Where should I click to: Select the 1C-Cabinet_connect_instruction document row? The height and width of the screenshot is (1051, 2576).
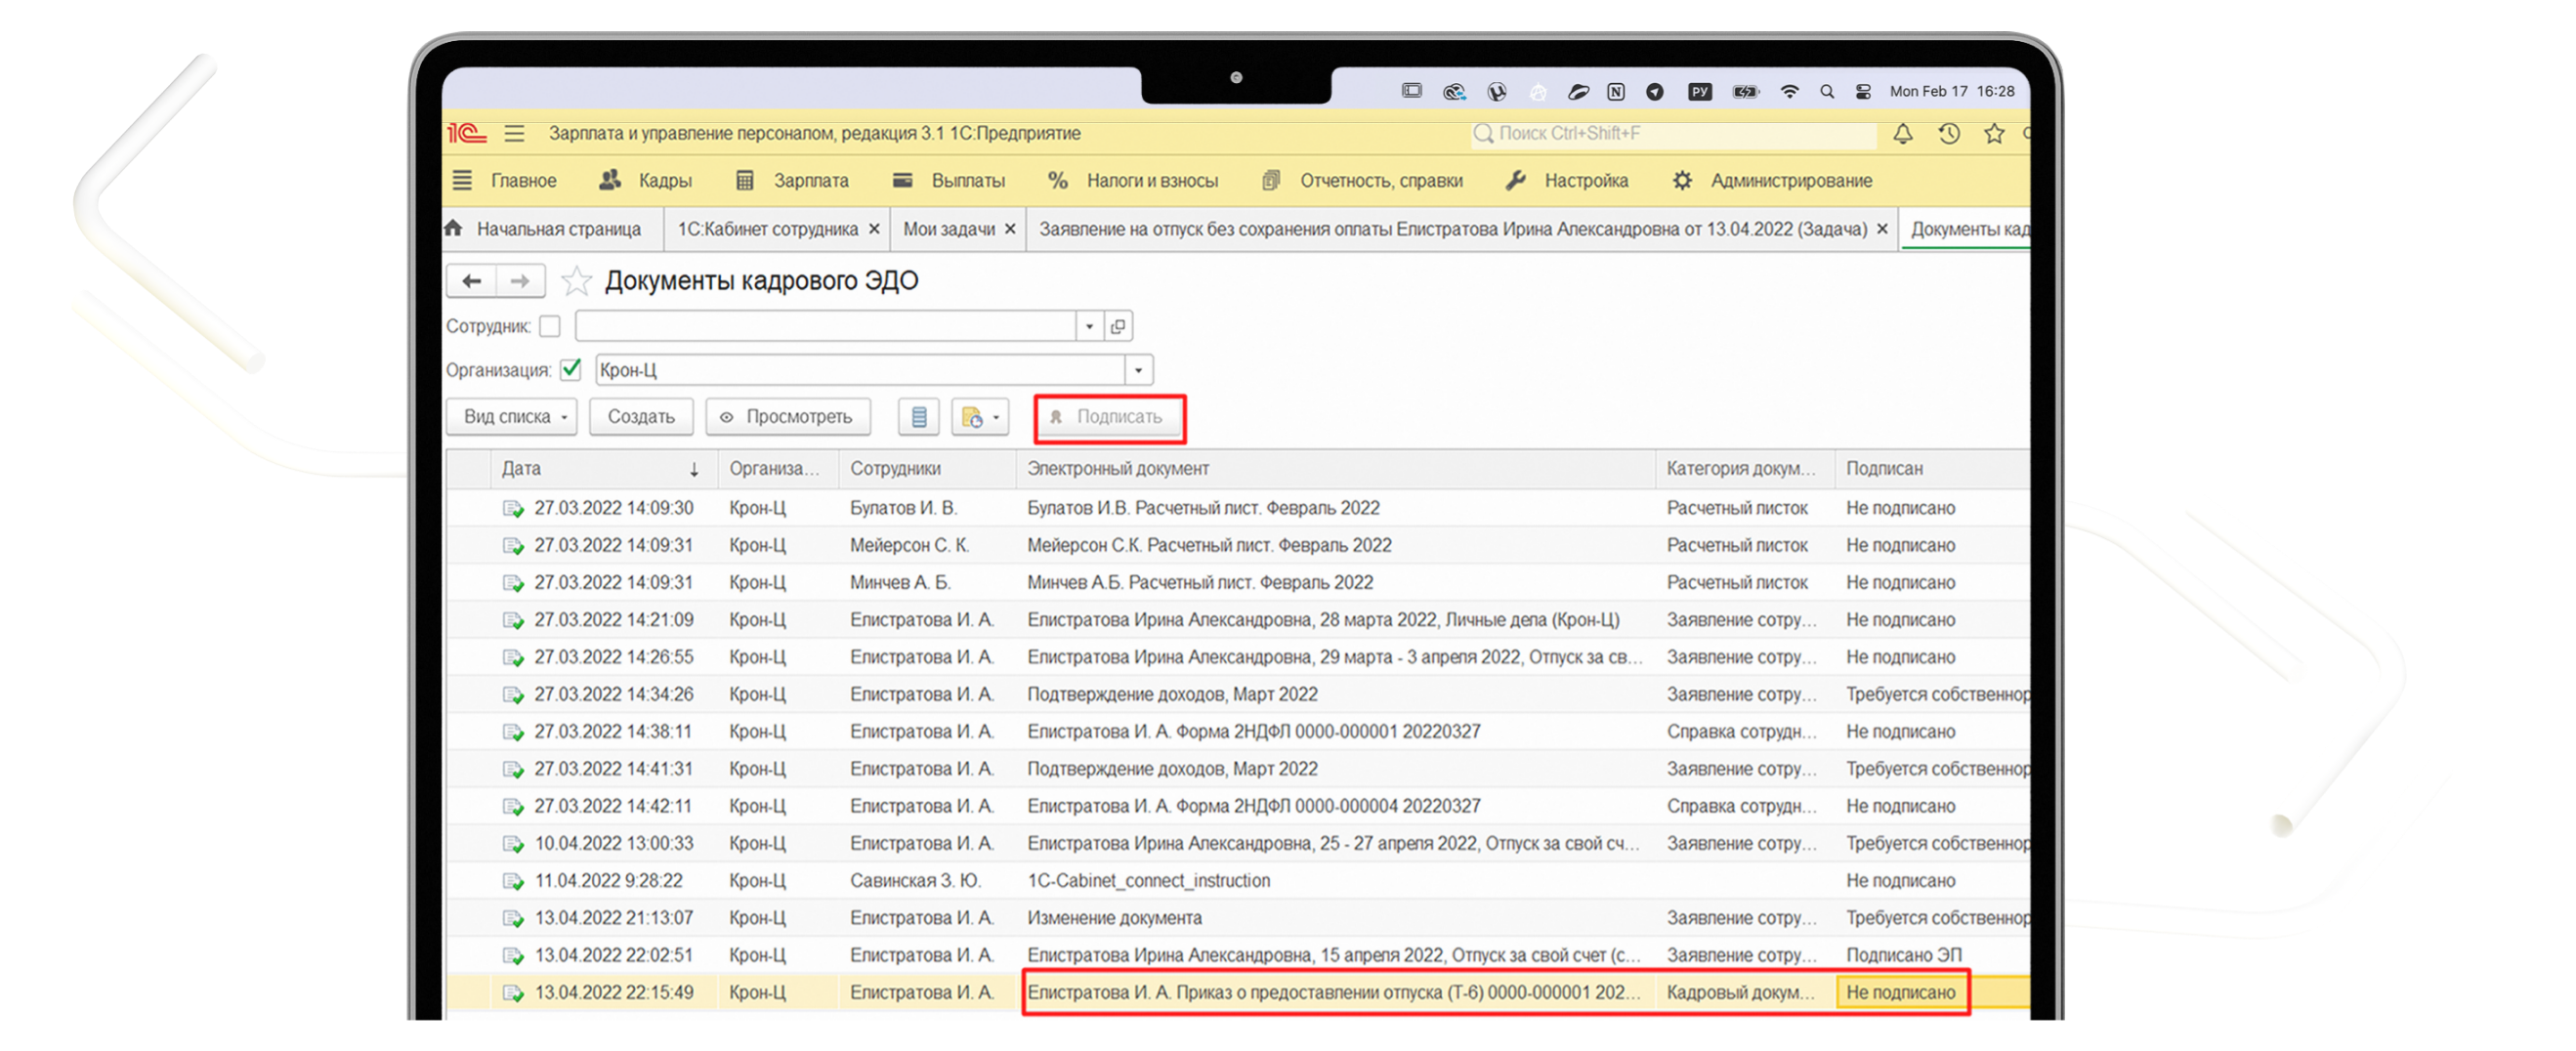point(1148,881)
